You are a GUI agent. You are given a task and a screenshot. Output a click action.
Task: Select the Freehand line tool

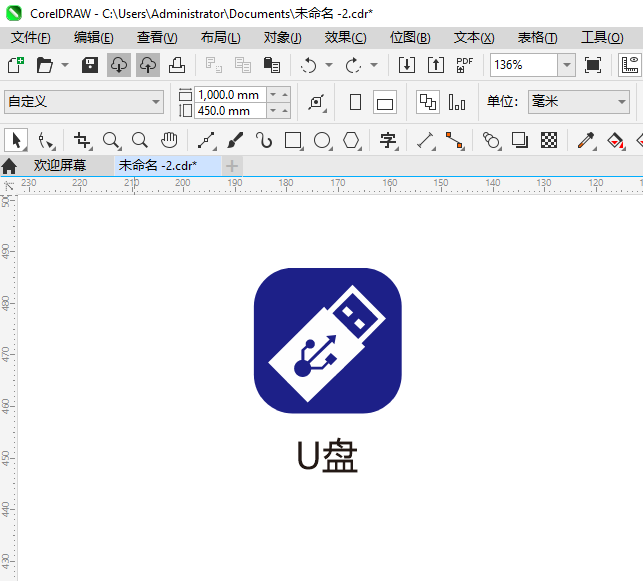[207, 141]
